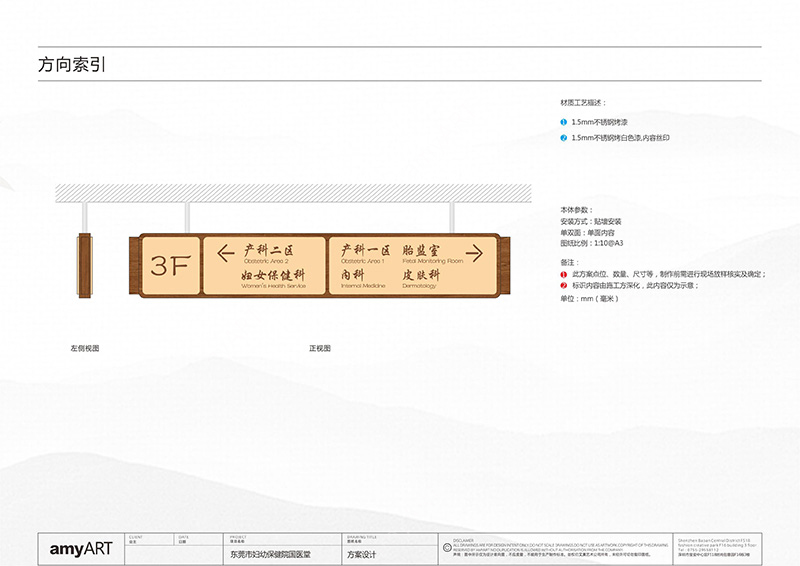Click Dermatology on the sign
Screen dimensions: 800x566
pyautogui.click(x=419, y=286)
